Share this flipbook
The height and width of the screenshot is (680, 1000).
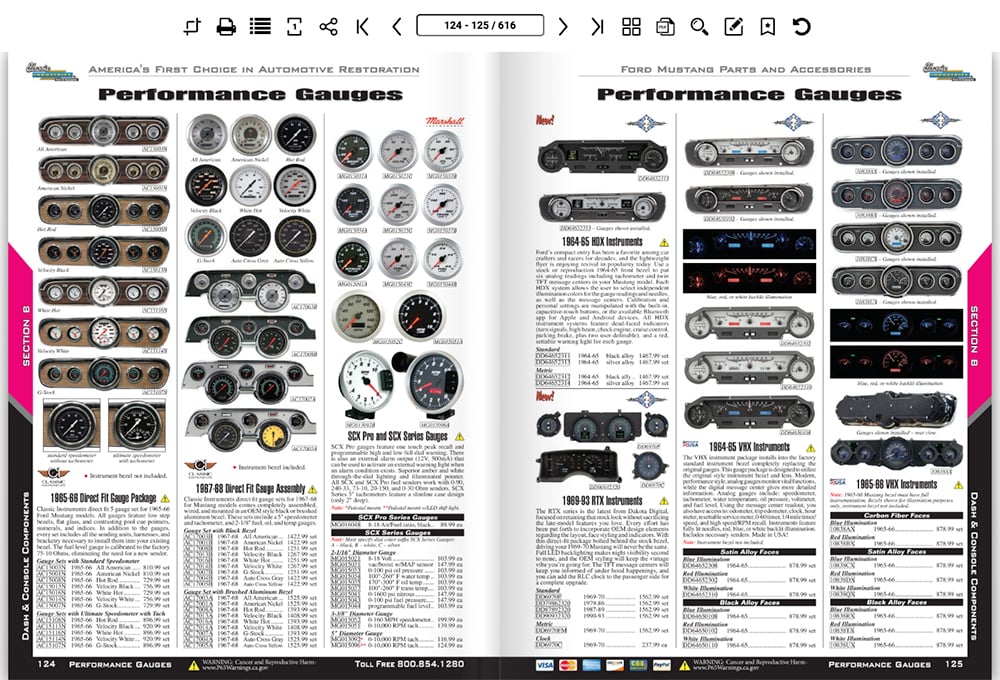click(x=328, y=26)
